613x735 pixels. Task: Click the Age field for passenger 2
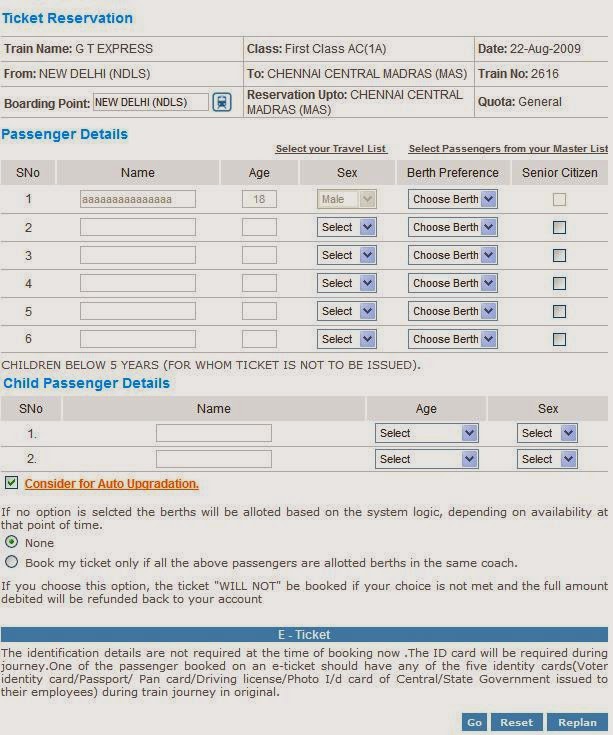pos(259,227)
